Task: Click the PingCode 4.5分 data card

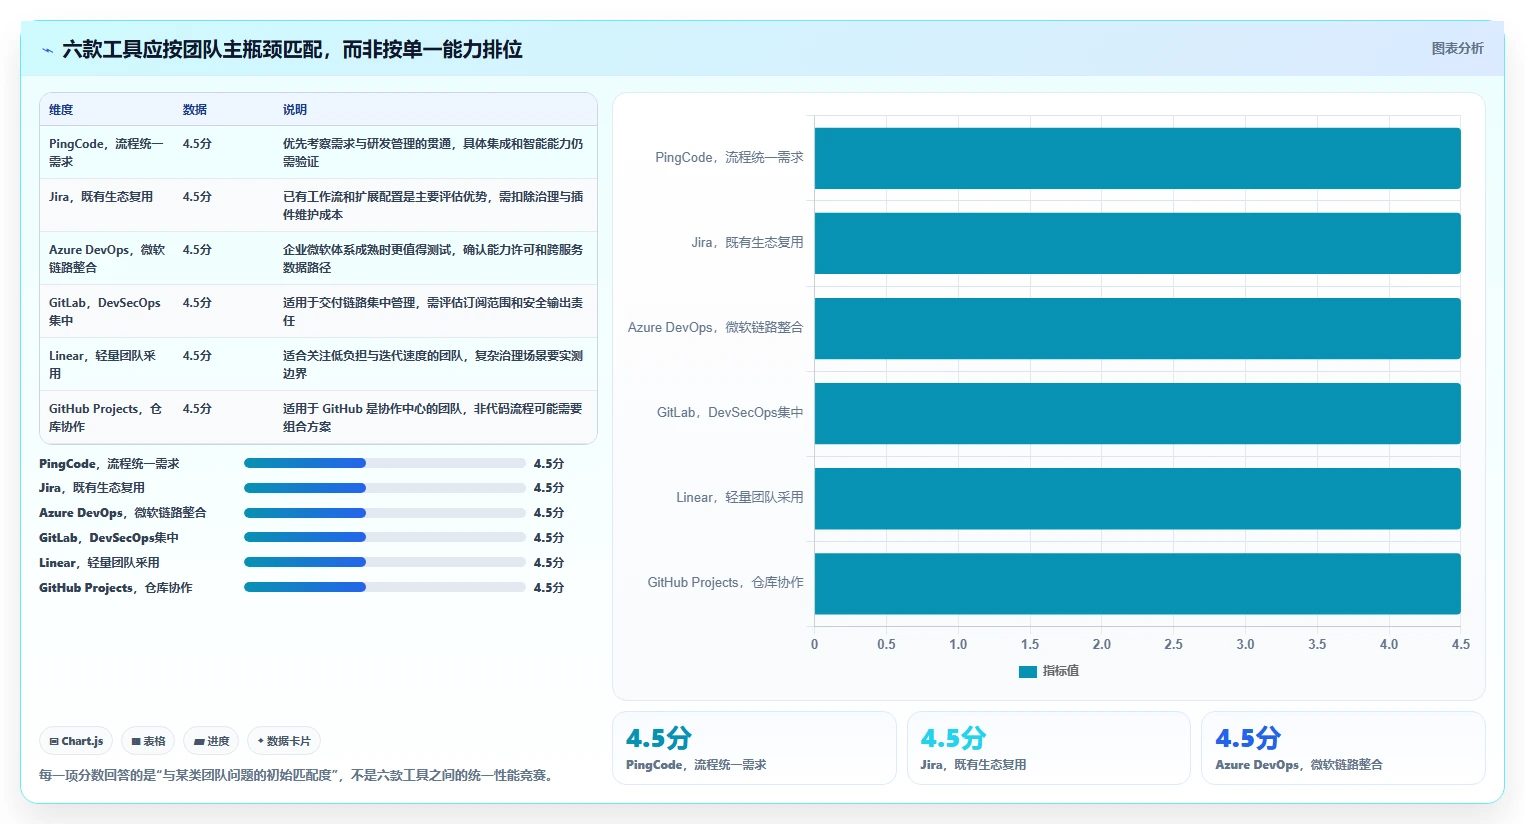Action: pos(754,748)
